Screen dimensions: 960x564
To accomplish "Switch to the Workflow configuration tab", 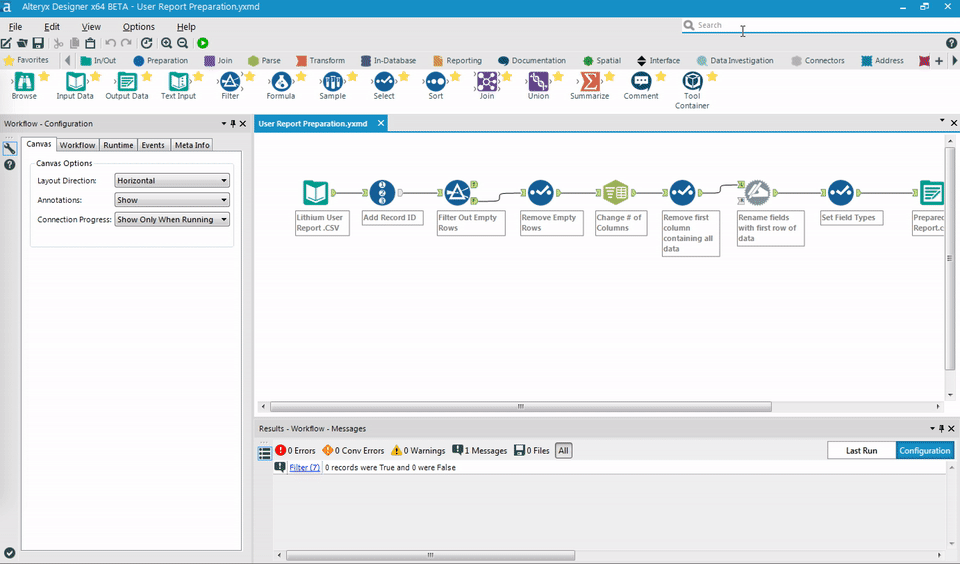I will click(77, 145).
